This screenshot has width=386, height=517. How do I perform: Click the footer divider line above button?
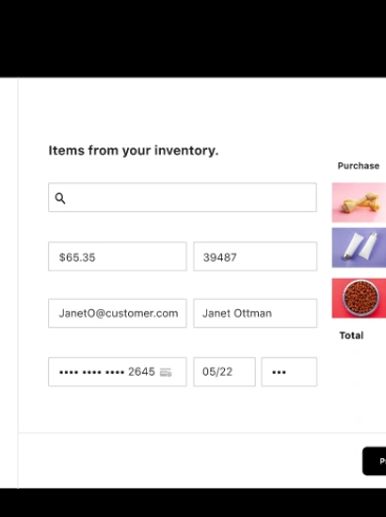tap(202, 433)
